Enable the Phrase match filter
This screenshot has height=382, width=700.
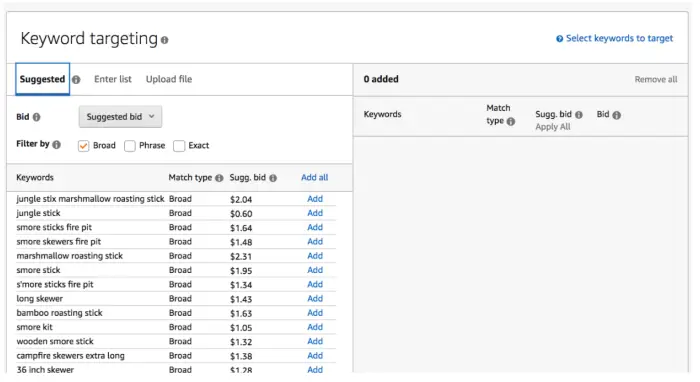130,146
